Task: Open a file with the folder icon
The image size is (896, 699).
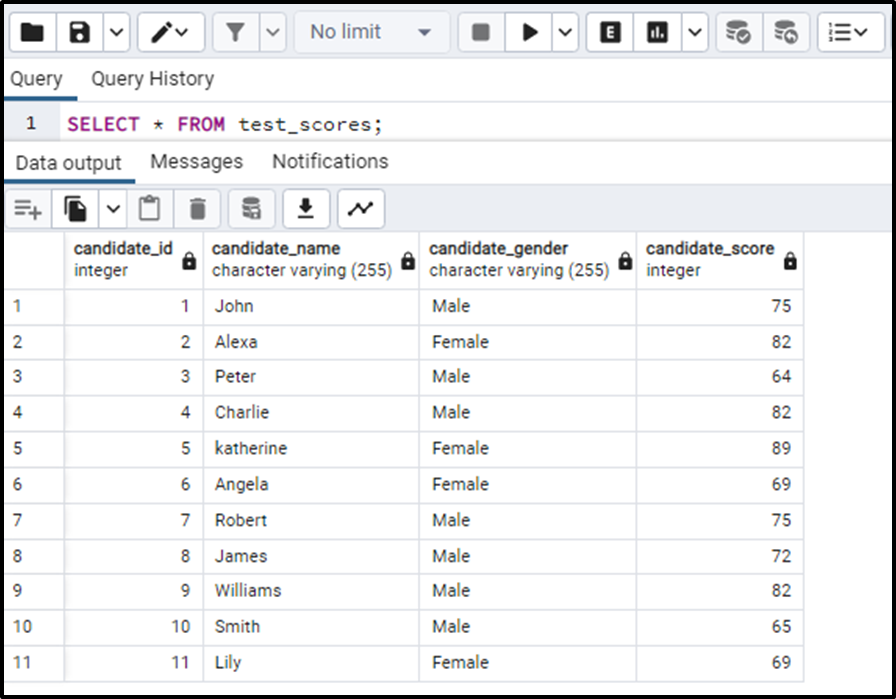Action: coord(33,31)
